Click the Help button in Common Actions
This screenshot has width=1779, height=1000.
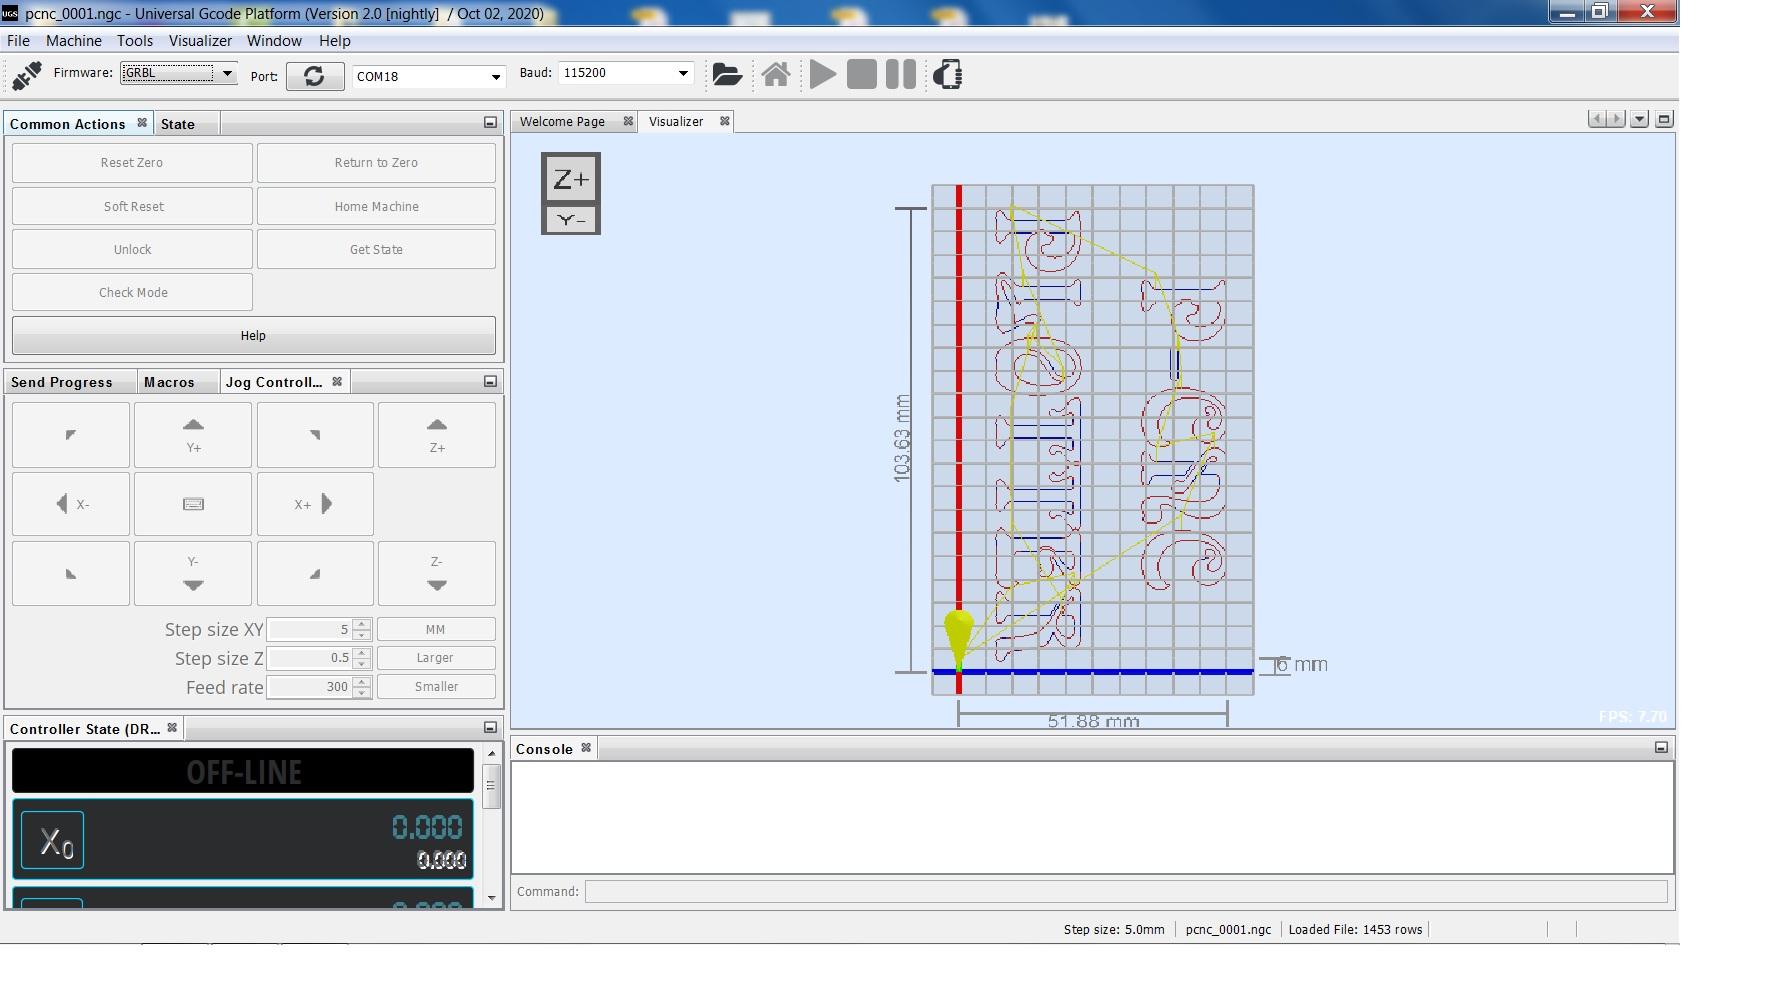[254, 335]
